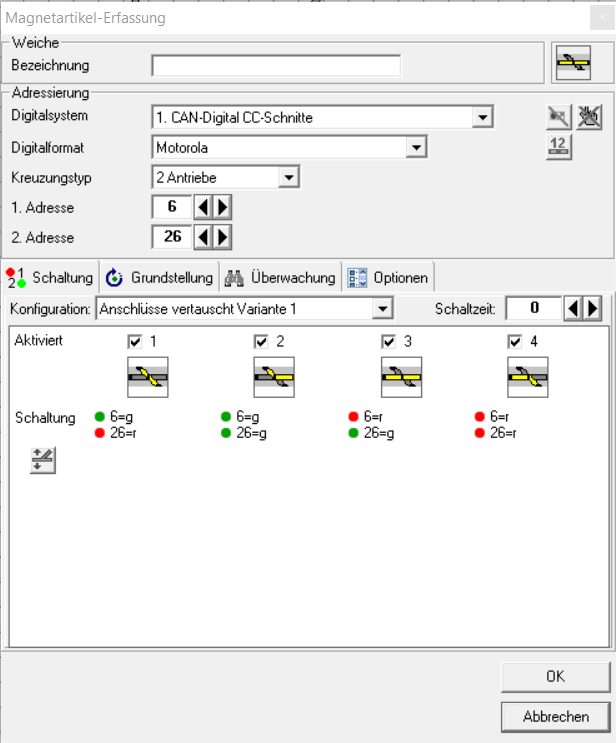Select the turnout position 4 icon
This screenshot has width=616, height=743.
[x=527, y=380]
